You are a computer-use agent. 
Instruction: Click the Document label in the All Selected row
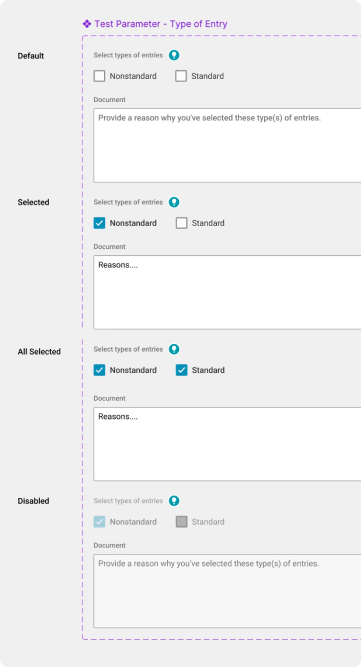coord(109,399)
